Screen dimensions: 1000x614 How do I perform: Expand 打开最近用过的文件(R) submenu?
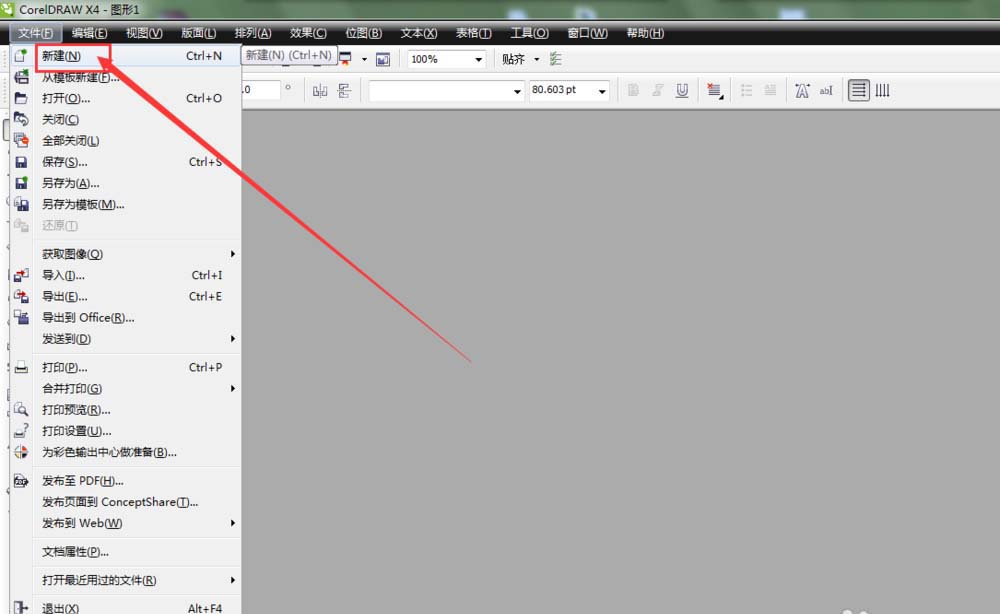(128, 580)
